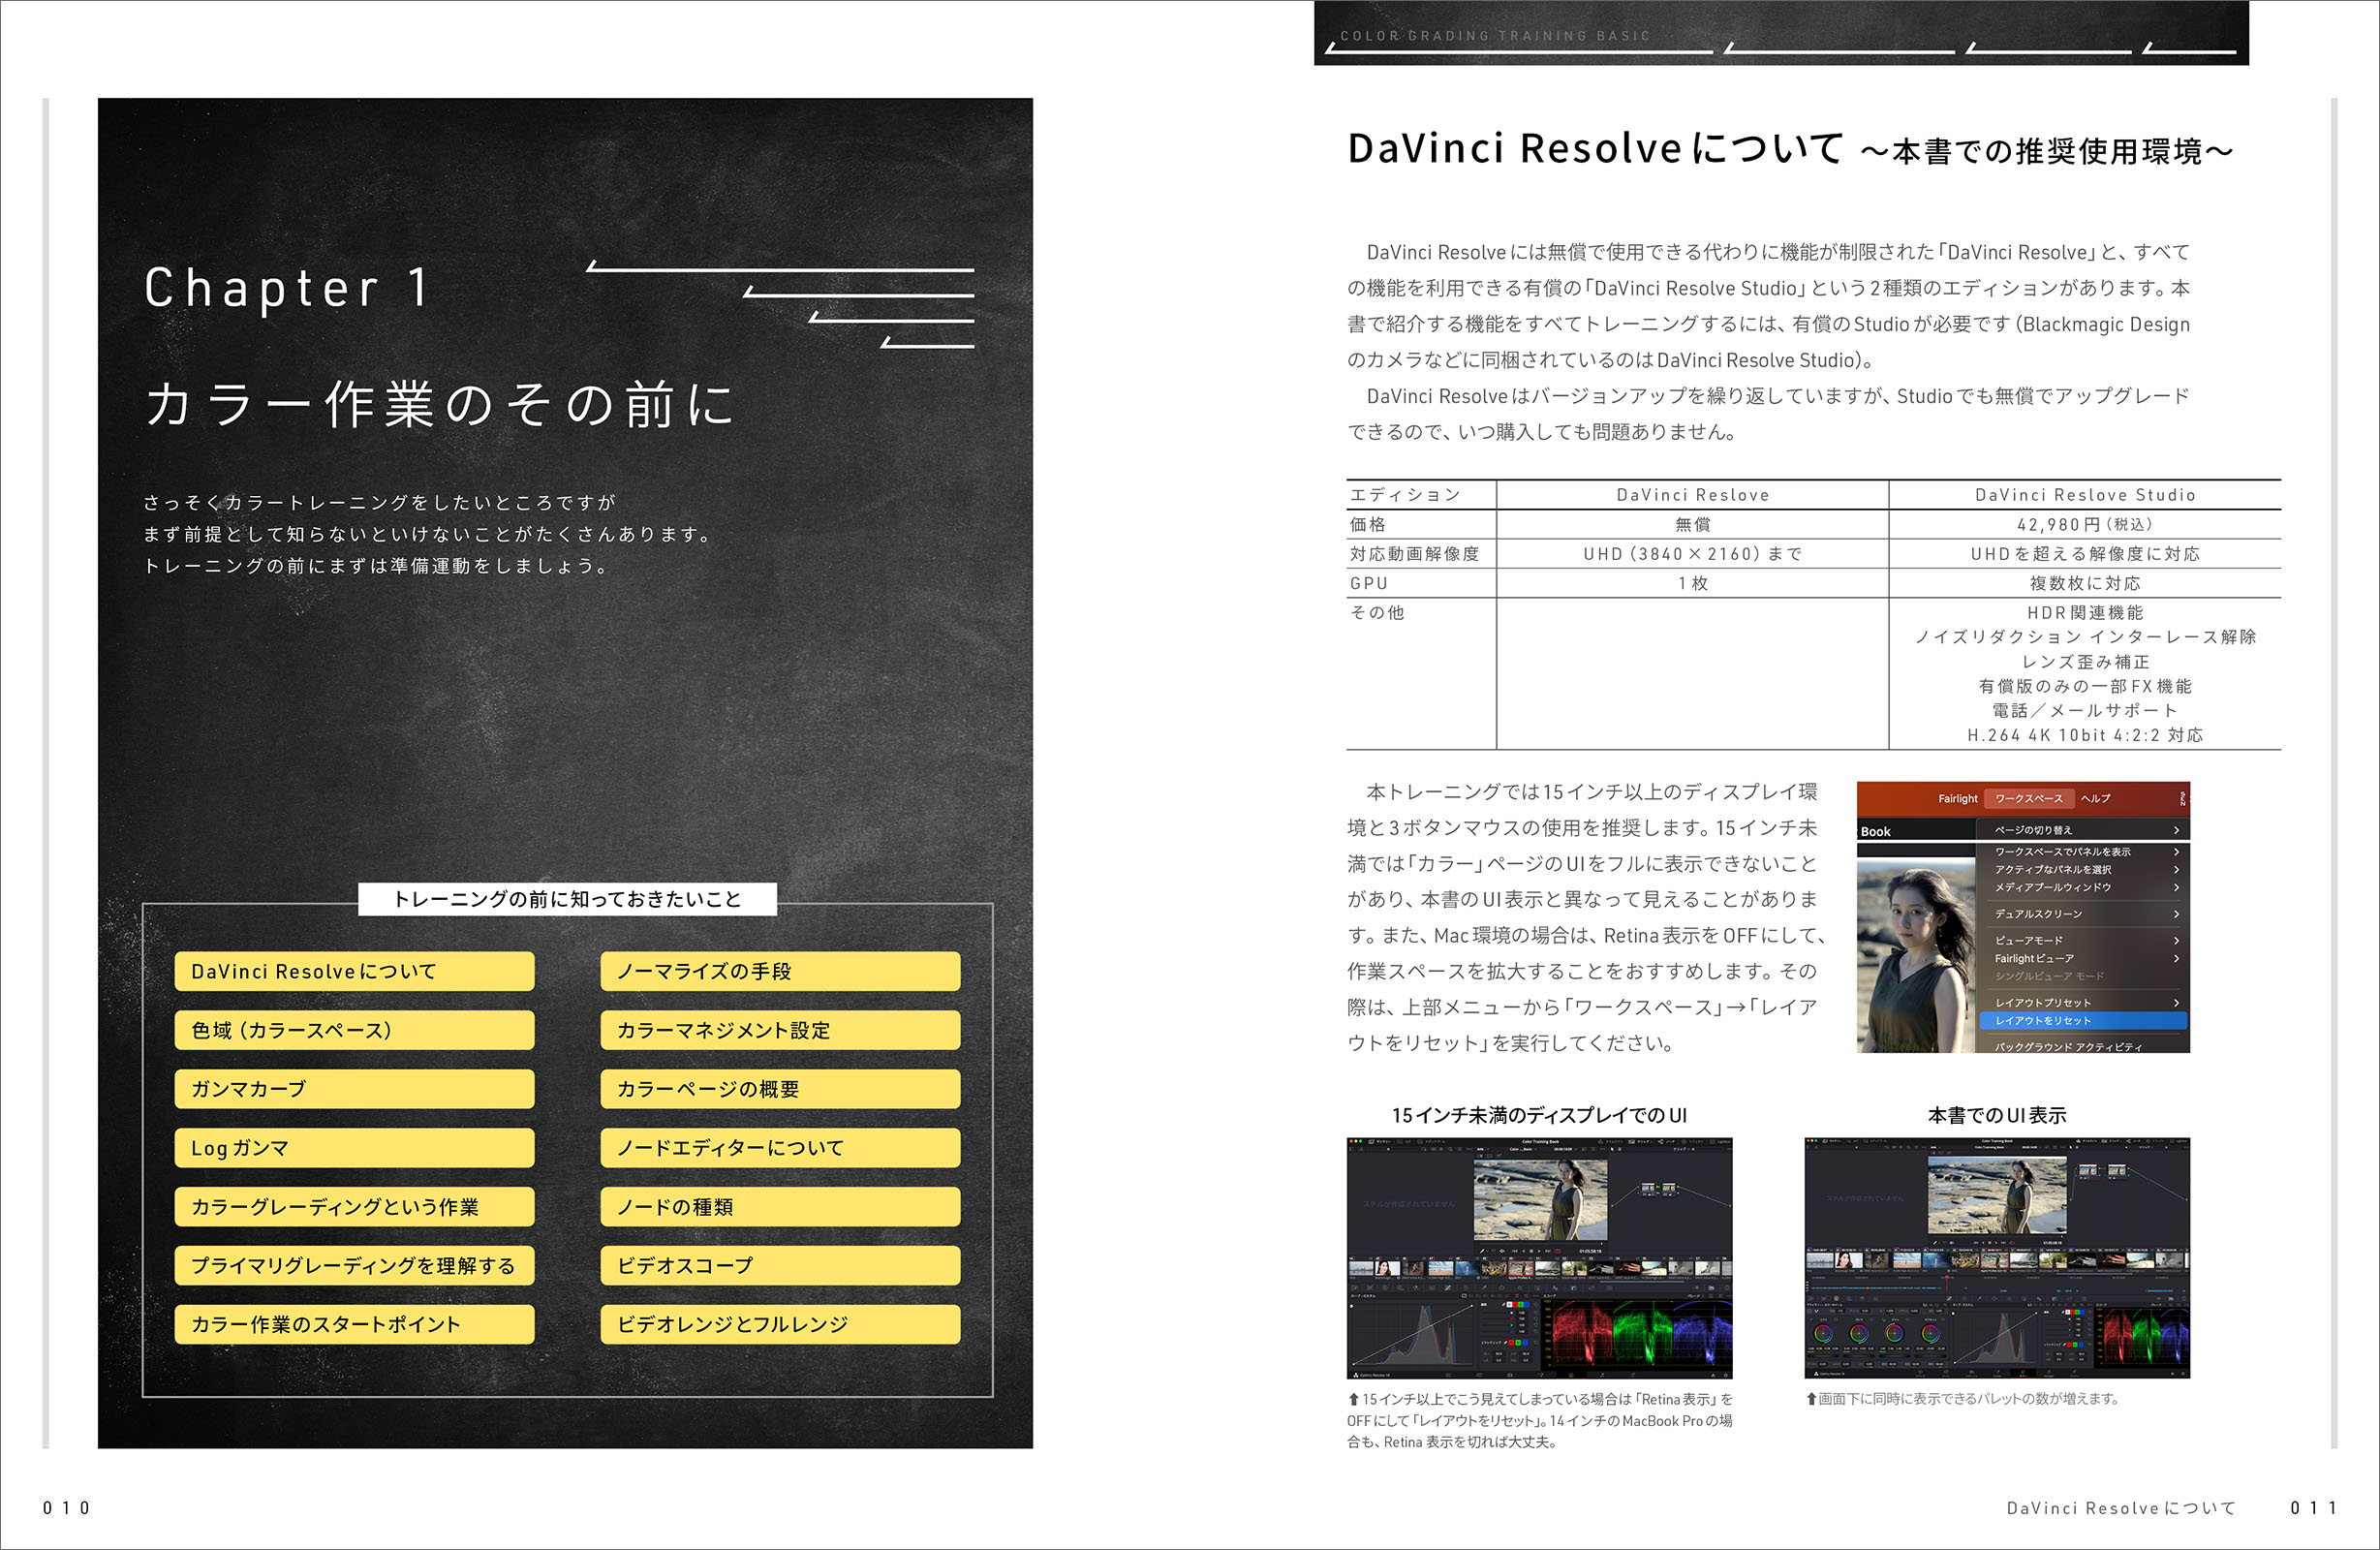Click the 'カラー作業のその前に' chapter title
The image size is (2380, 1550).
pos(439,405)
